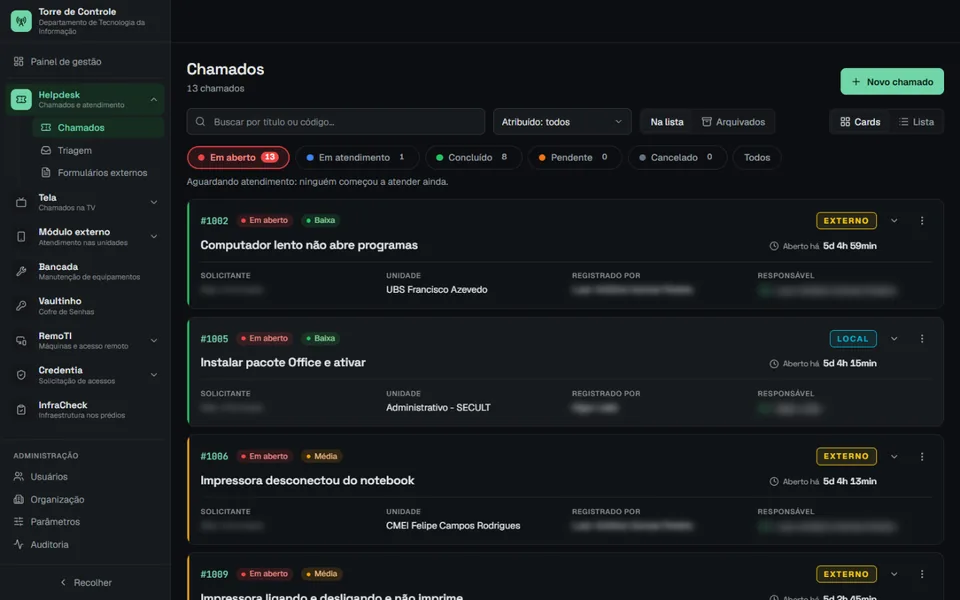Click the Auditoria activity icon
Viewport: 960px width, 600px height.
click(x=18, y=544)
